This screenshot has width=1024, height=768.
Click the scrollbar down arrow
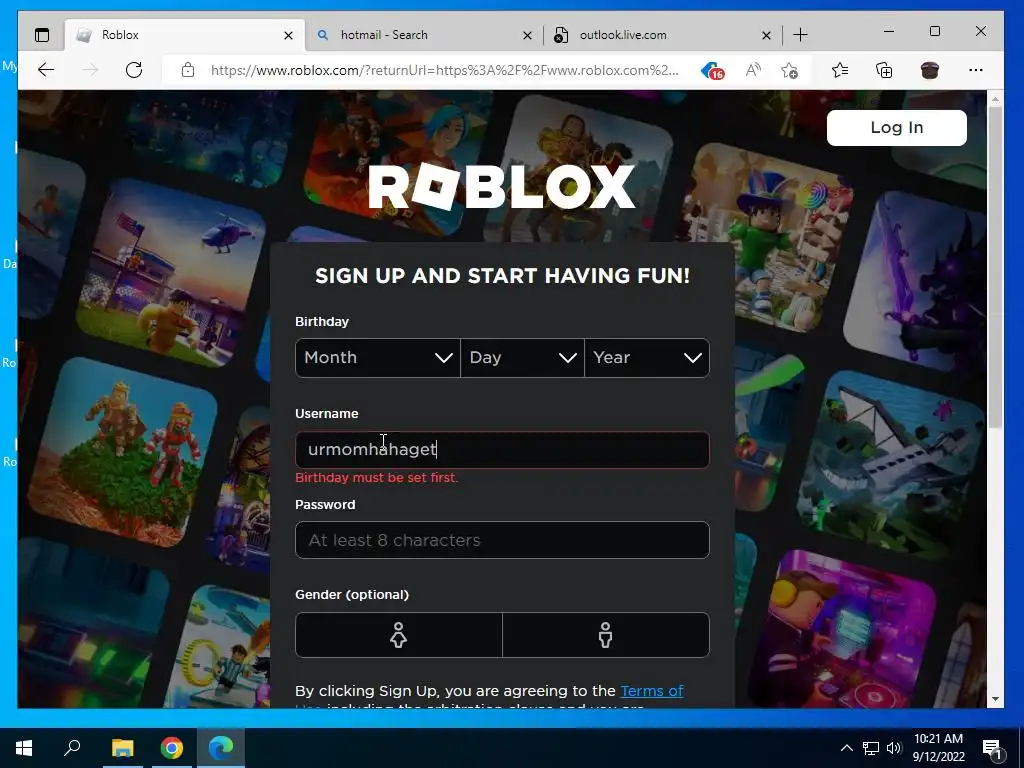click(995, 699)
